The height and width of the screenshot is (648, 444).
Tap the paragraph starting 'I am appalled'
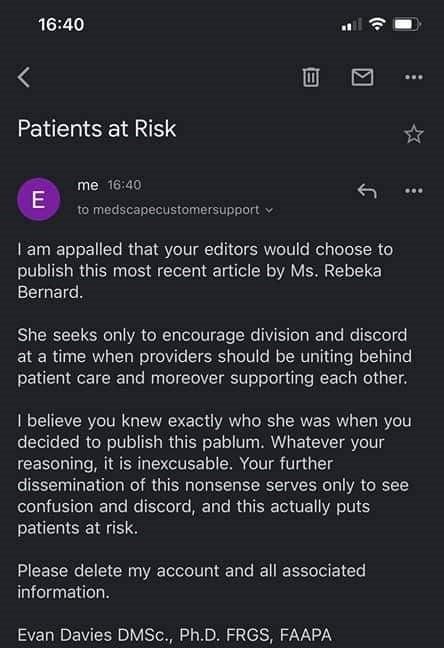coord(205,271)
